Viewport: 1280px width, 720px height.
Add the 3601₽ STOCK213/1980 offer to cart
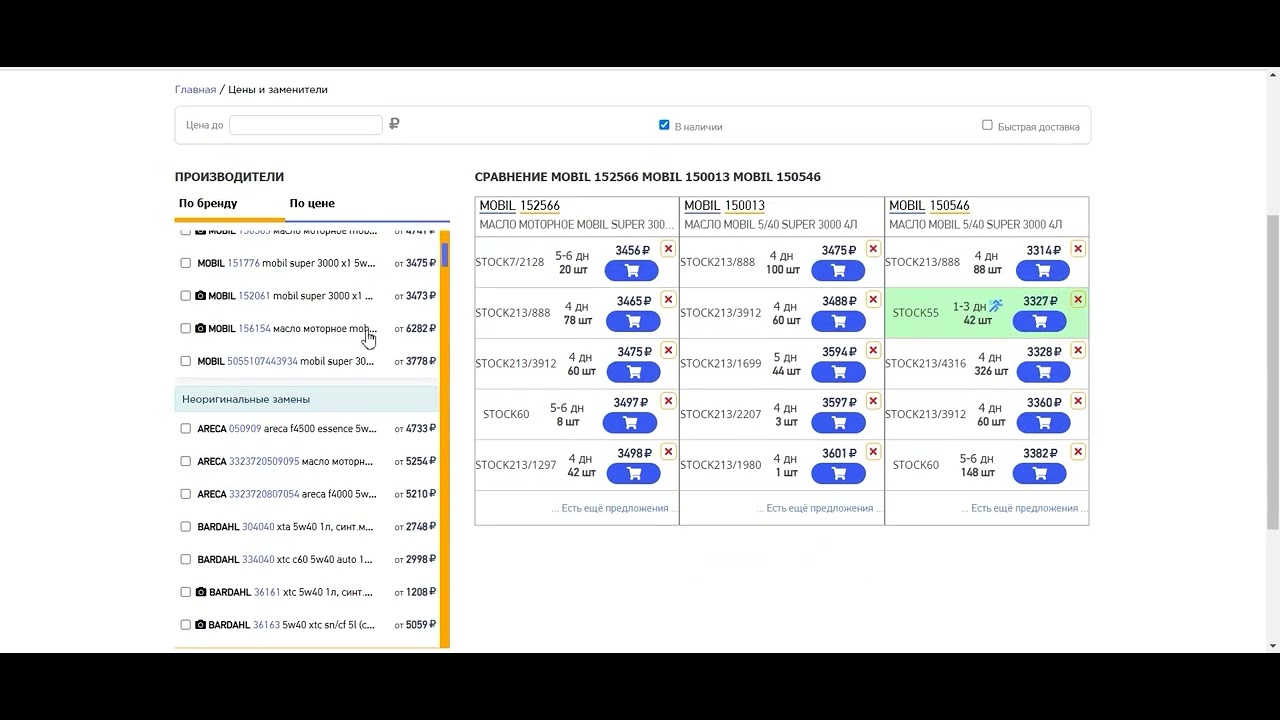coord(838,474)
